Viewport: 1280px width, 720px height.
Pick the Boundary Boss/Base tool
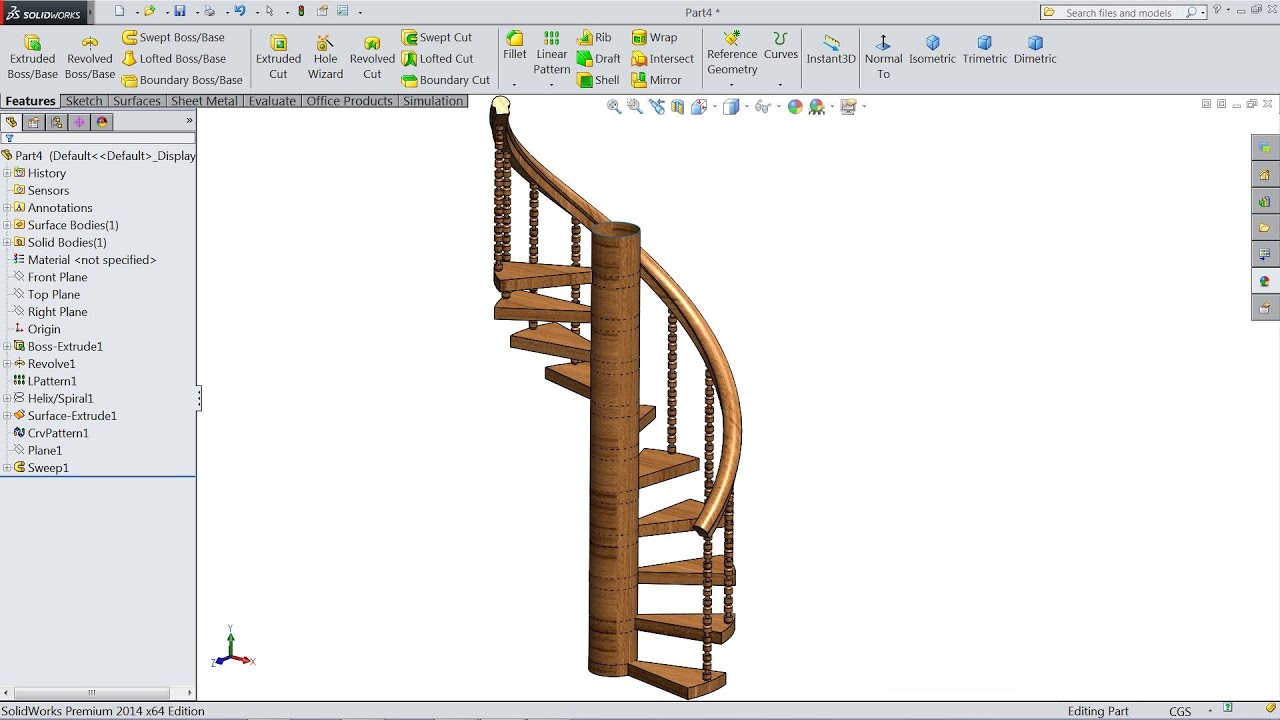(x=182, y=80)
